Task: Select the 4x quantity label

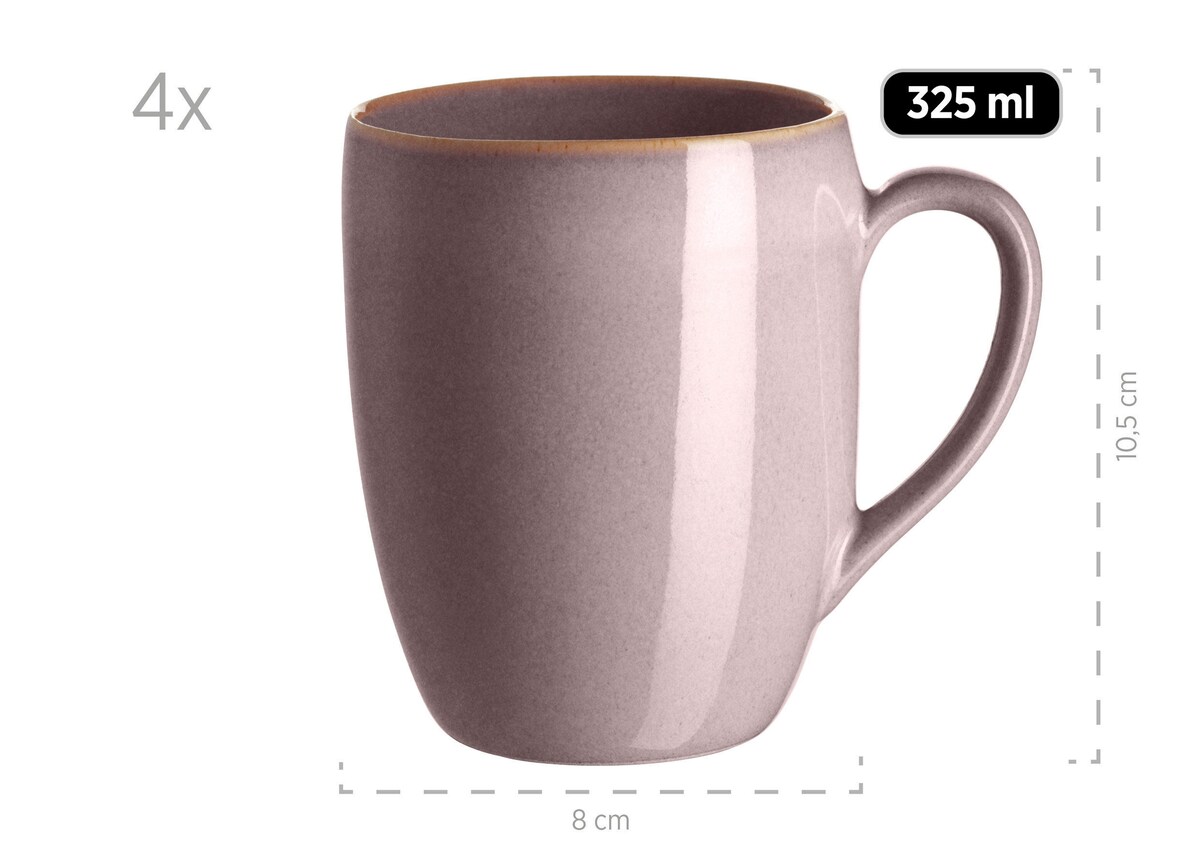Action: (172, 104)
